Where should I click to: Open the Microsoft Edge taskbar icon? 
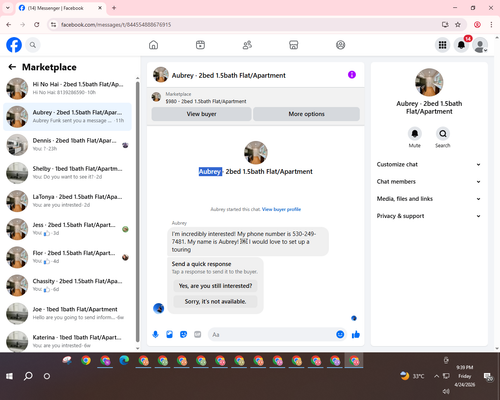tap(124, 361)
